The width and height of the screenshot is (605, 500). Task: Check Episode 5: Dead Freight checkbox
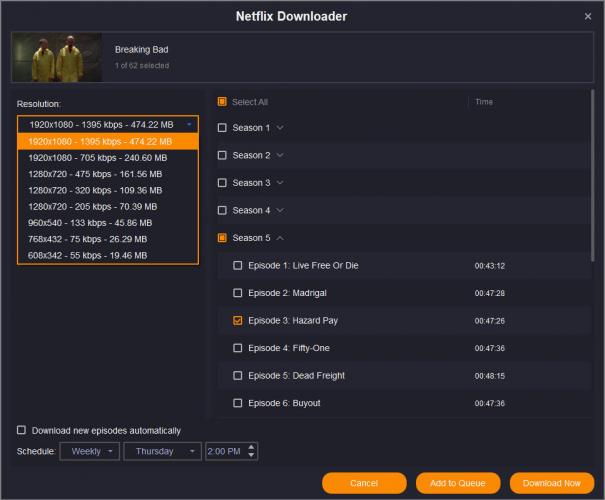(x=238, y=375)
